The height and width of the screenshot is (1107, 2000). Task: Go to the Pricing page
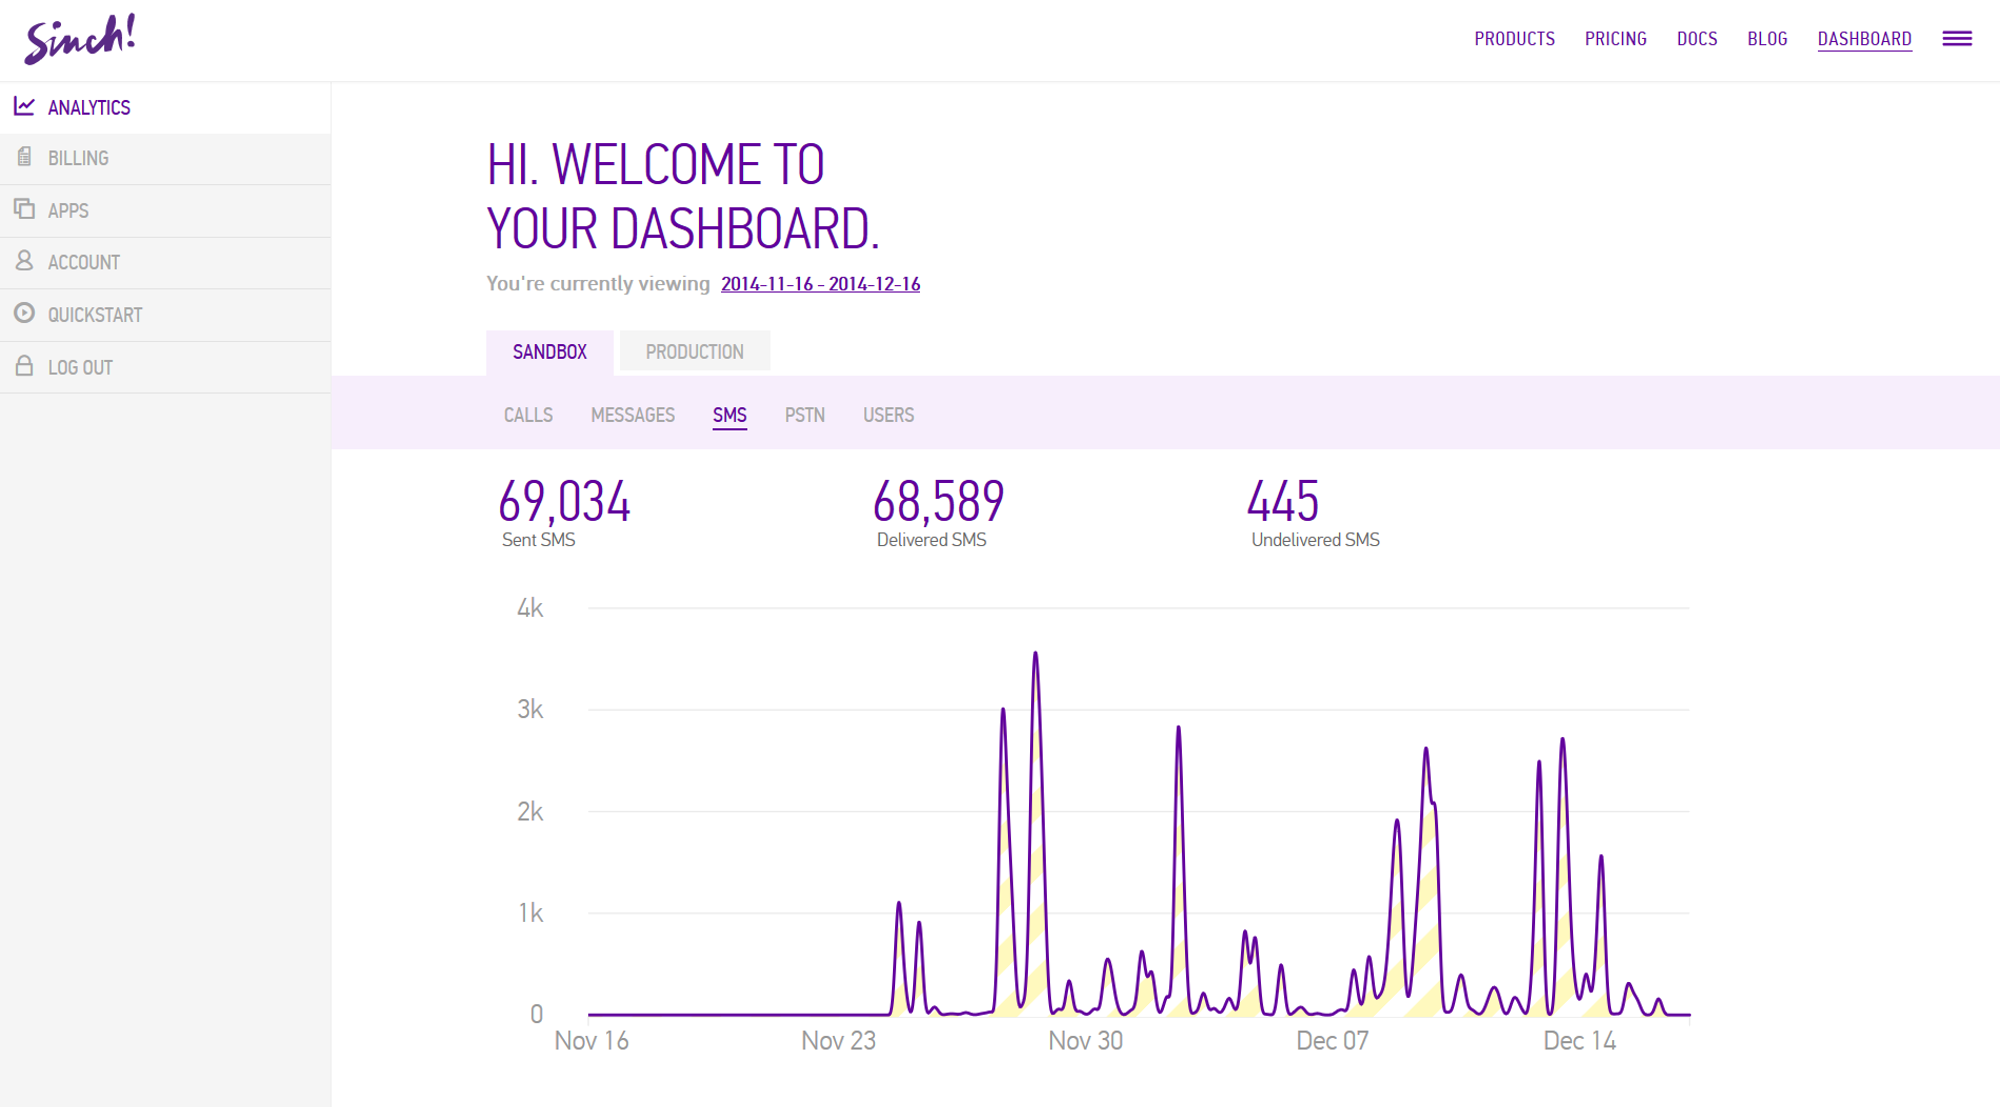[x=1615, y=39]
